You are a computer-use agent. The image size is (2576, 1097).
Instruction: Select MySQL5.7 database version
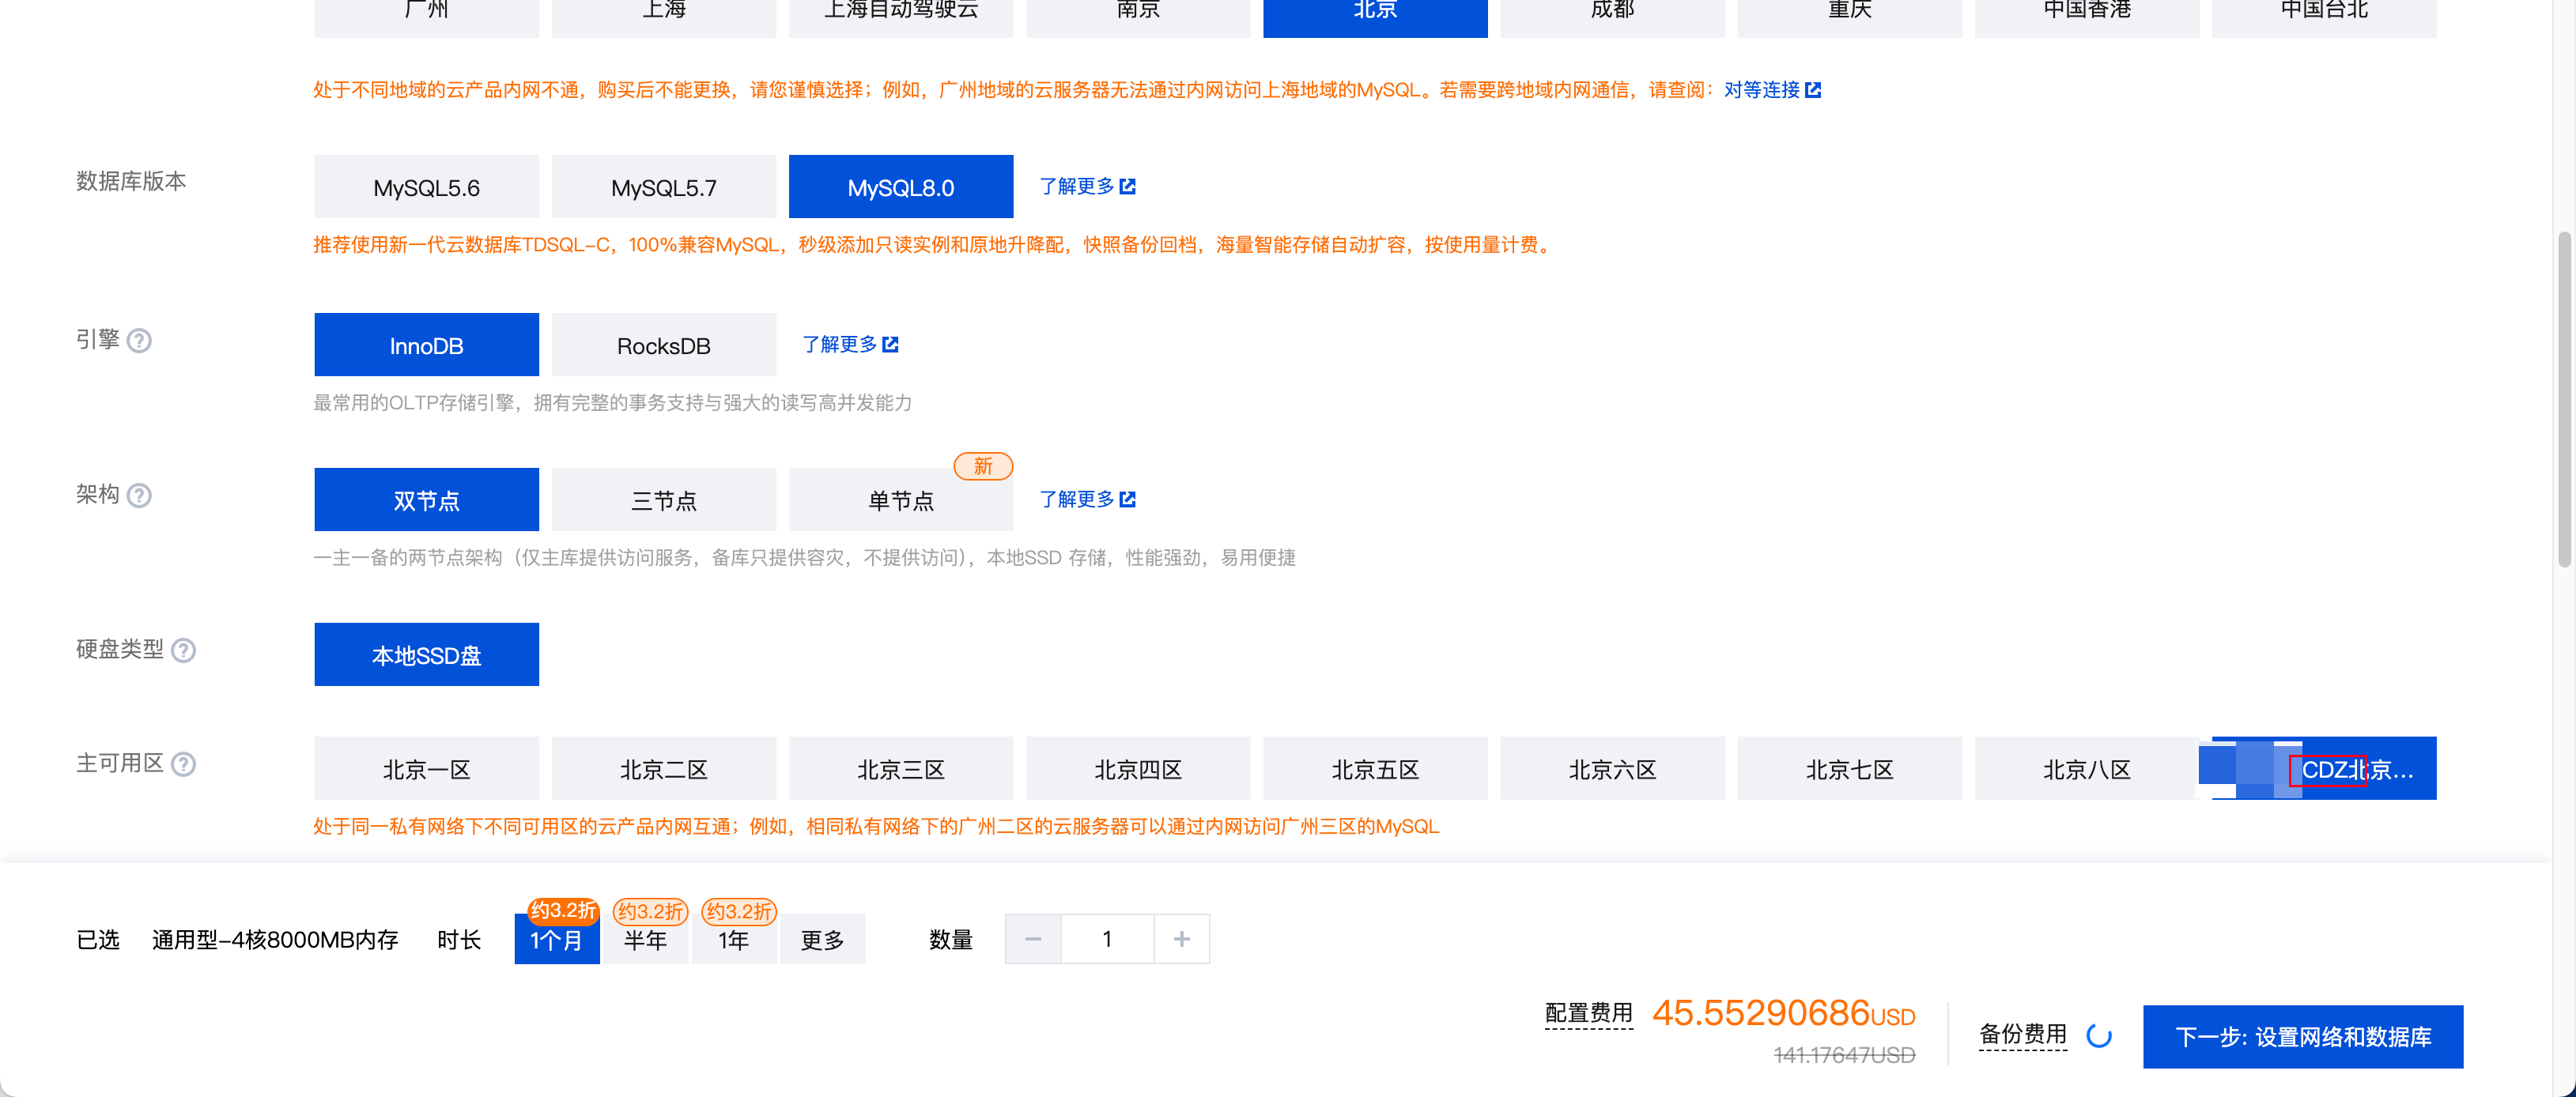(x=663, y=187)
